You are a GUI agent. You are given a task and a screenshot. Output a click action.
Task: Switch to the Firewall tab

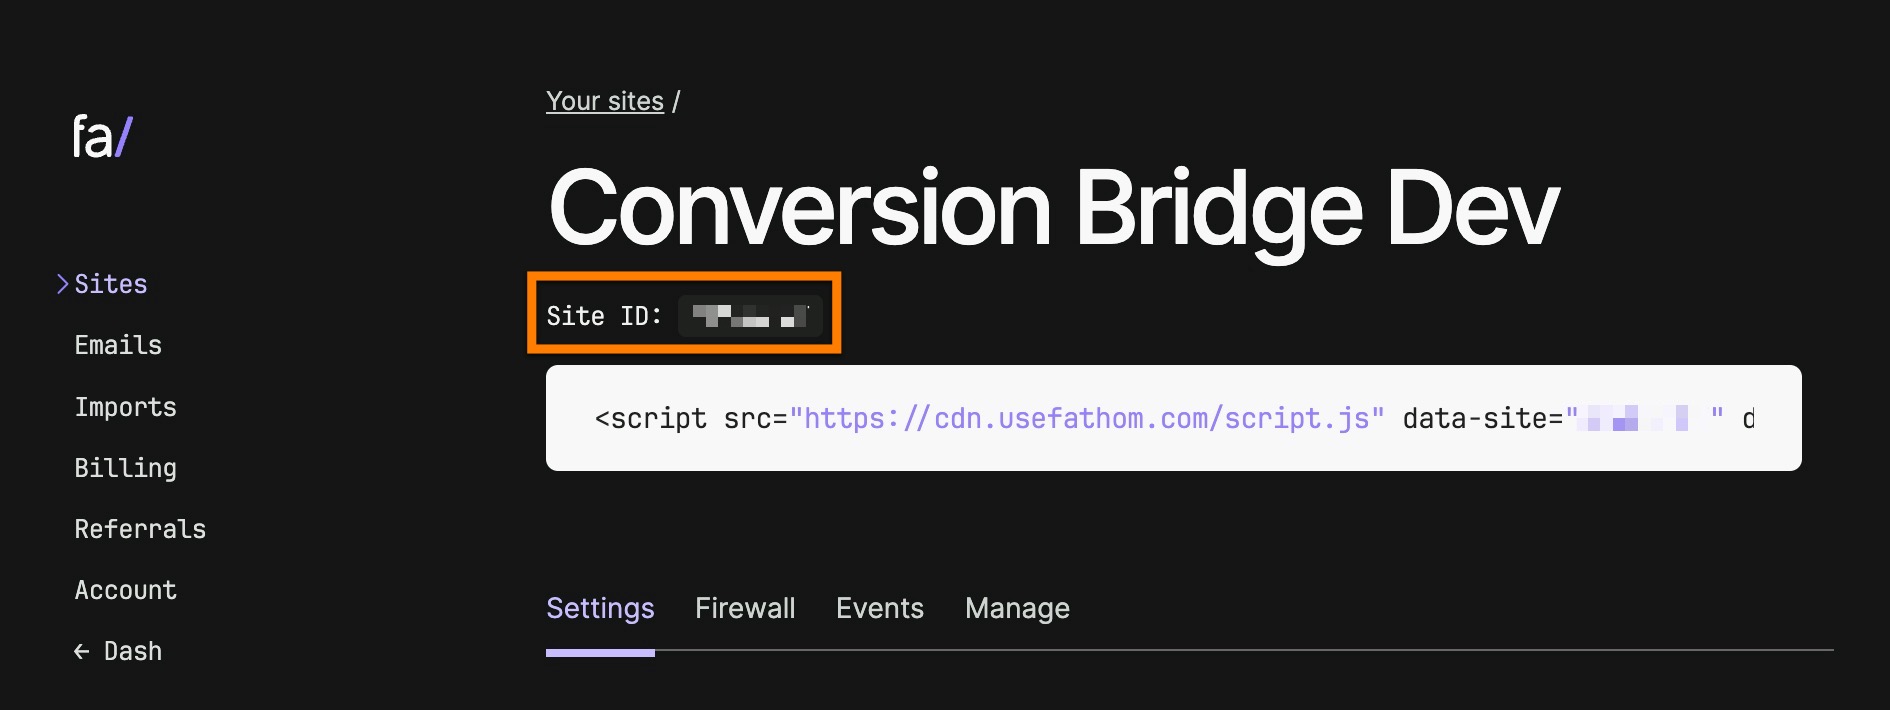click(x=745, y=608)
